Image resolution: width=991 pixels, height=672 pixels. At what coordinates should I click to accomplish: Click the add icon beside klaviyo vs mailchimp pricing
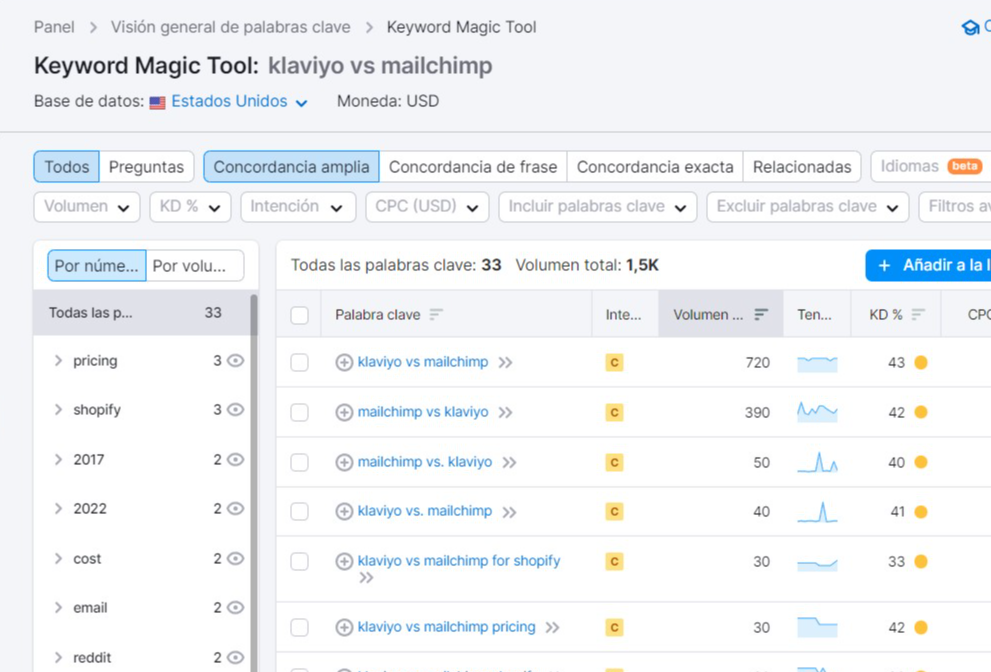pyautogui.click(x=344, y=627)
